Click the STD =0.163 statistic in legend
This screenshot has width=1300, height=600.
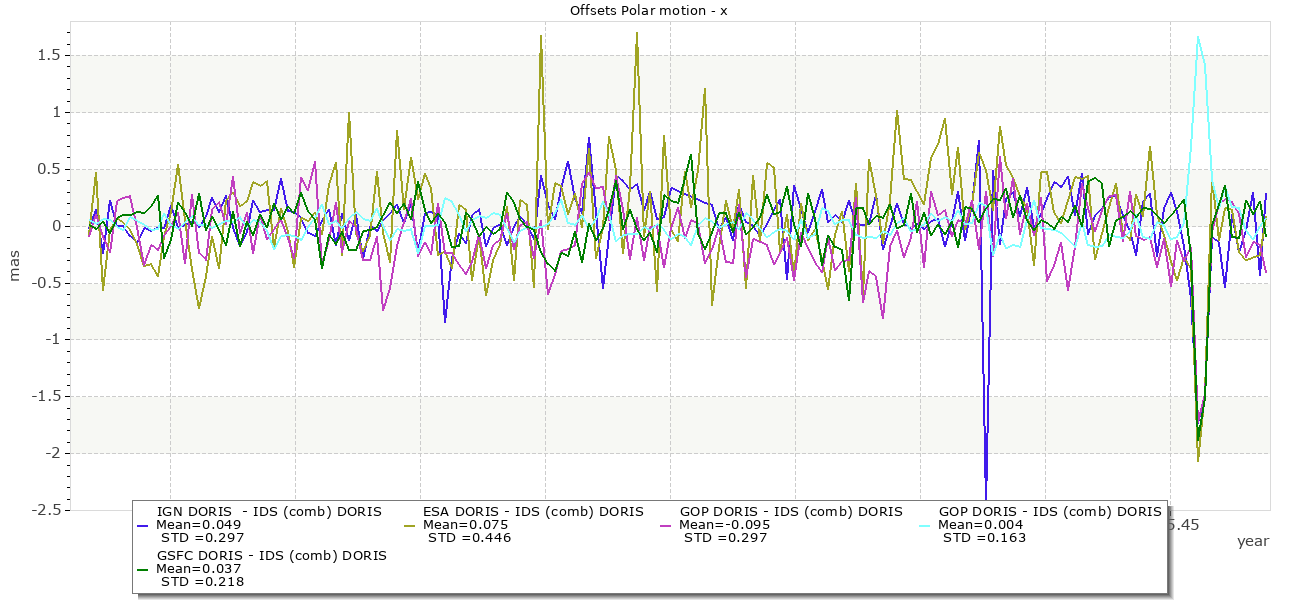coord(984,538)
